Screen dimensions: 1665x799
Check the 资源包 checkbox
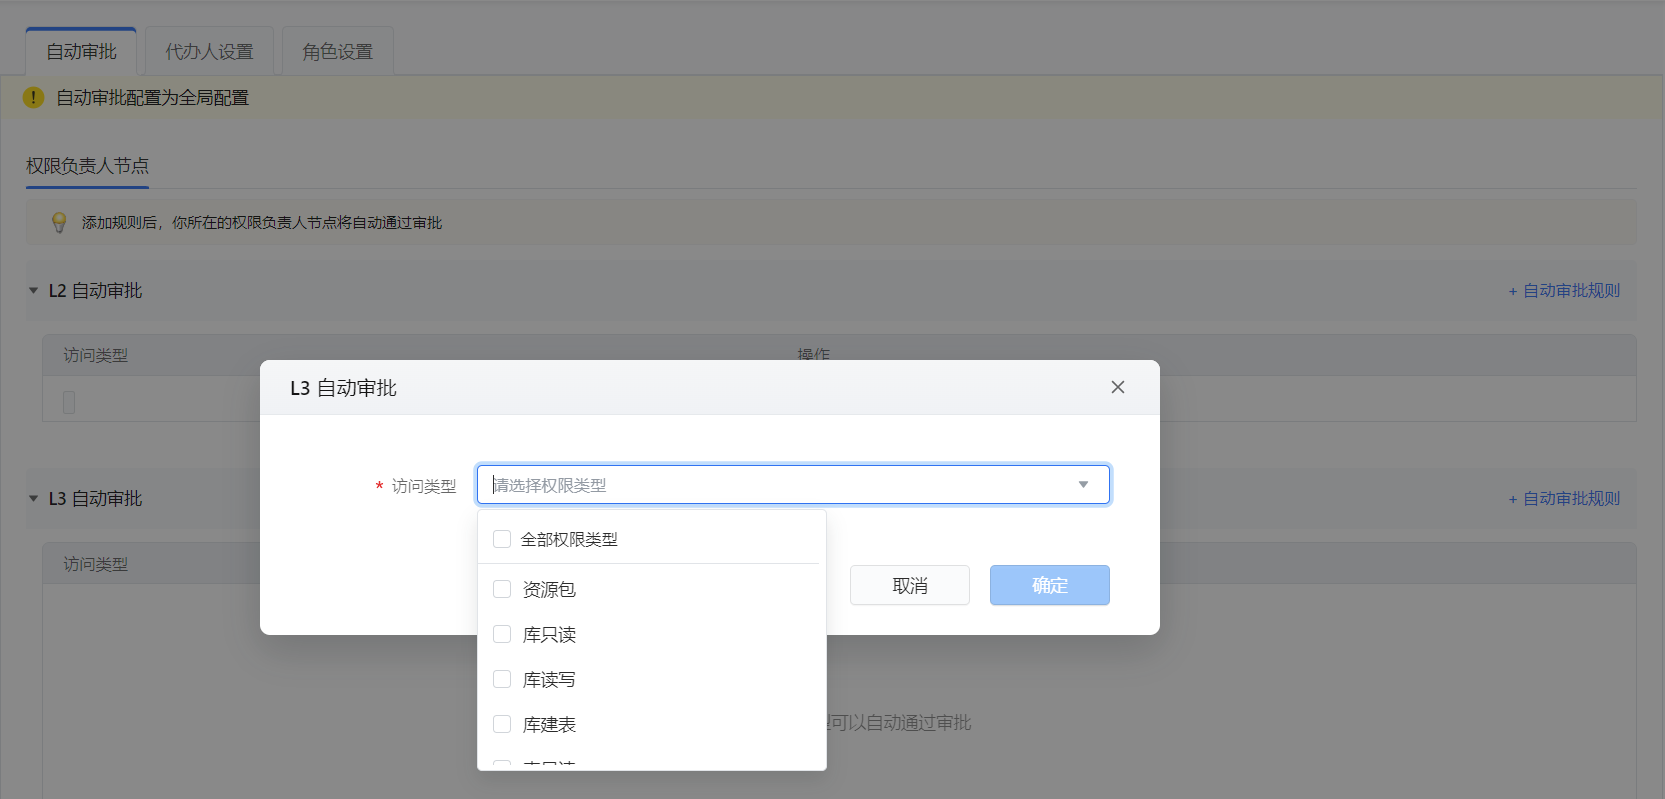[x=502, y=589]
